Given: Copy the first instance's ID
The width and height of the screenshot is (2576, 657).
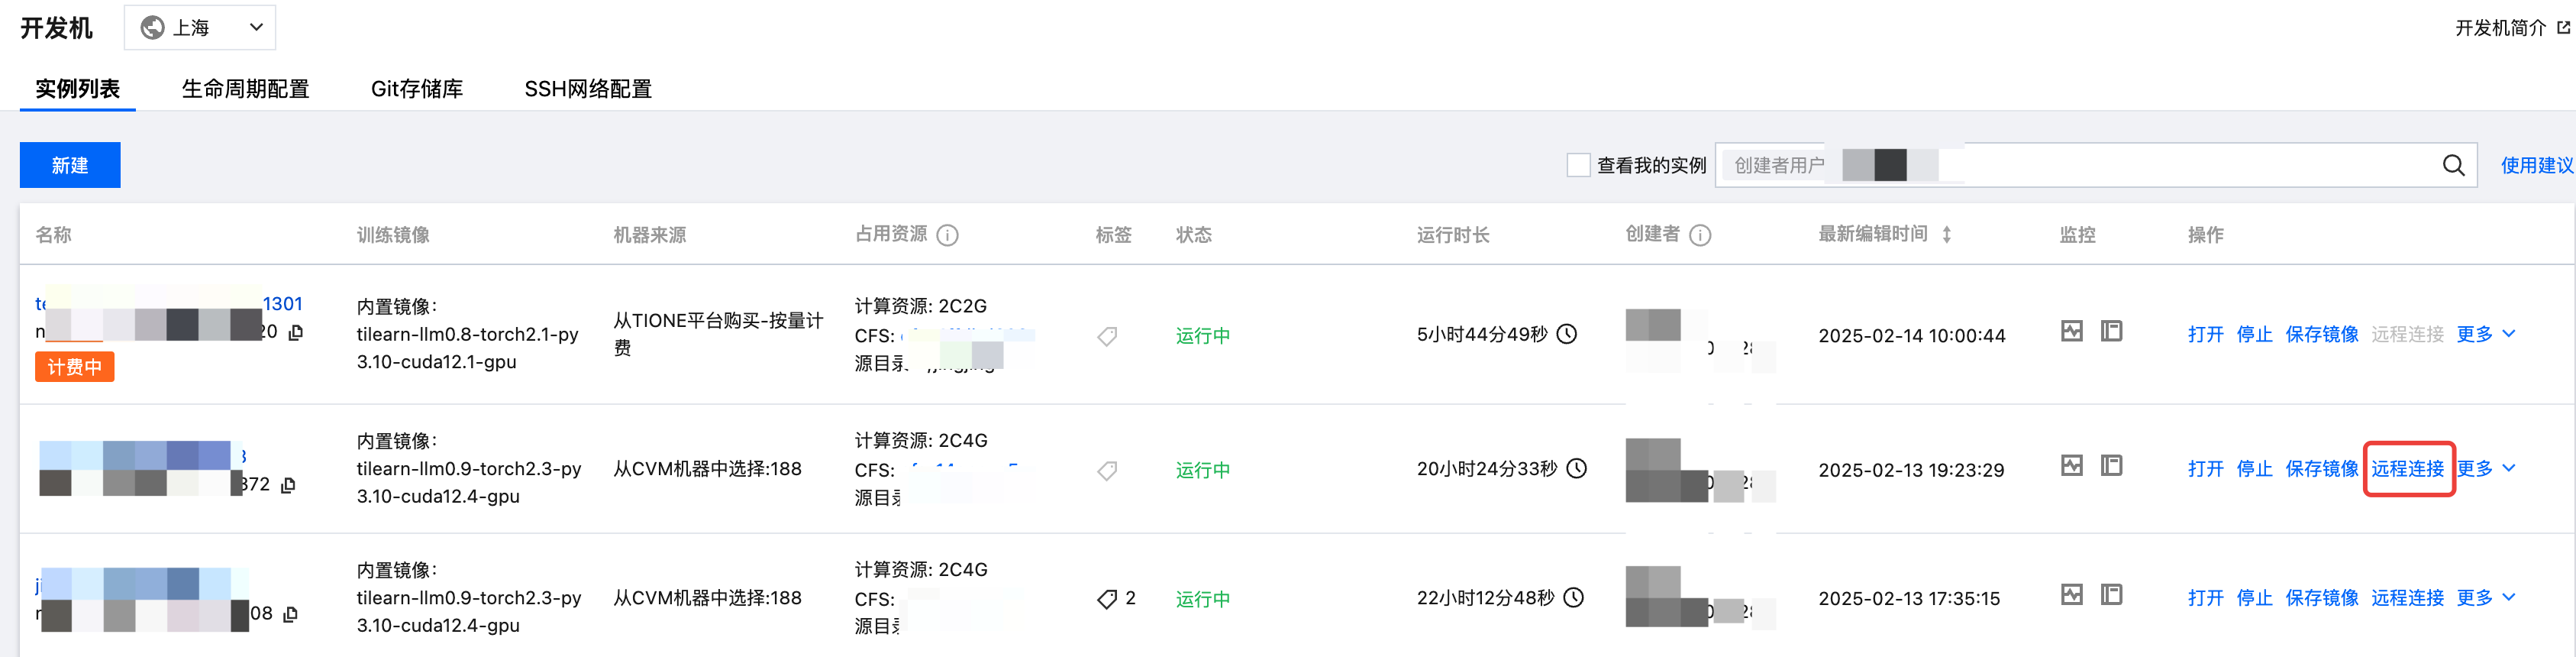Looking at the screenshot, I should [296, 332].
